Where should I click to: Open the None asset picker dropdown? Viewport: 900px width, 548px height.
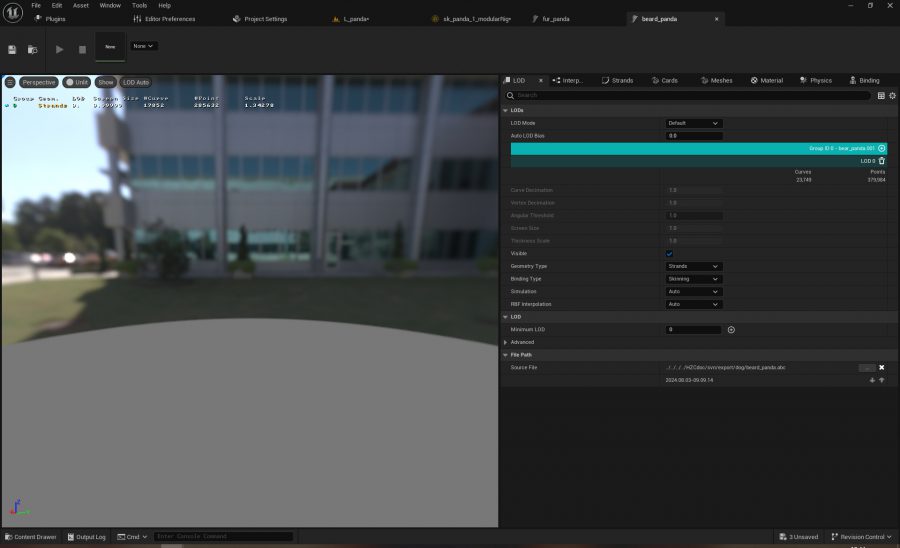pyautogui.click(x=143, y=46)
